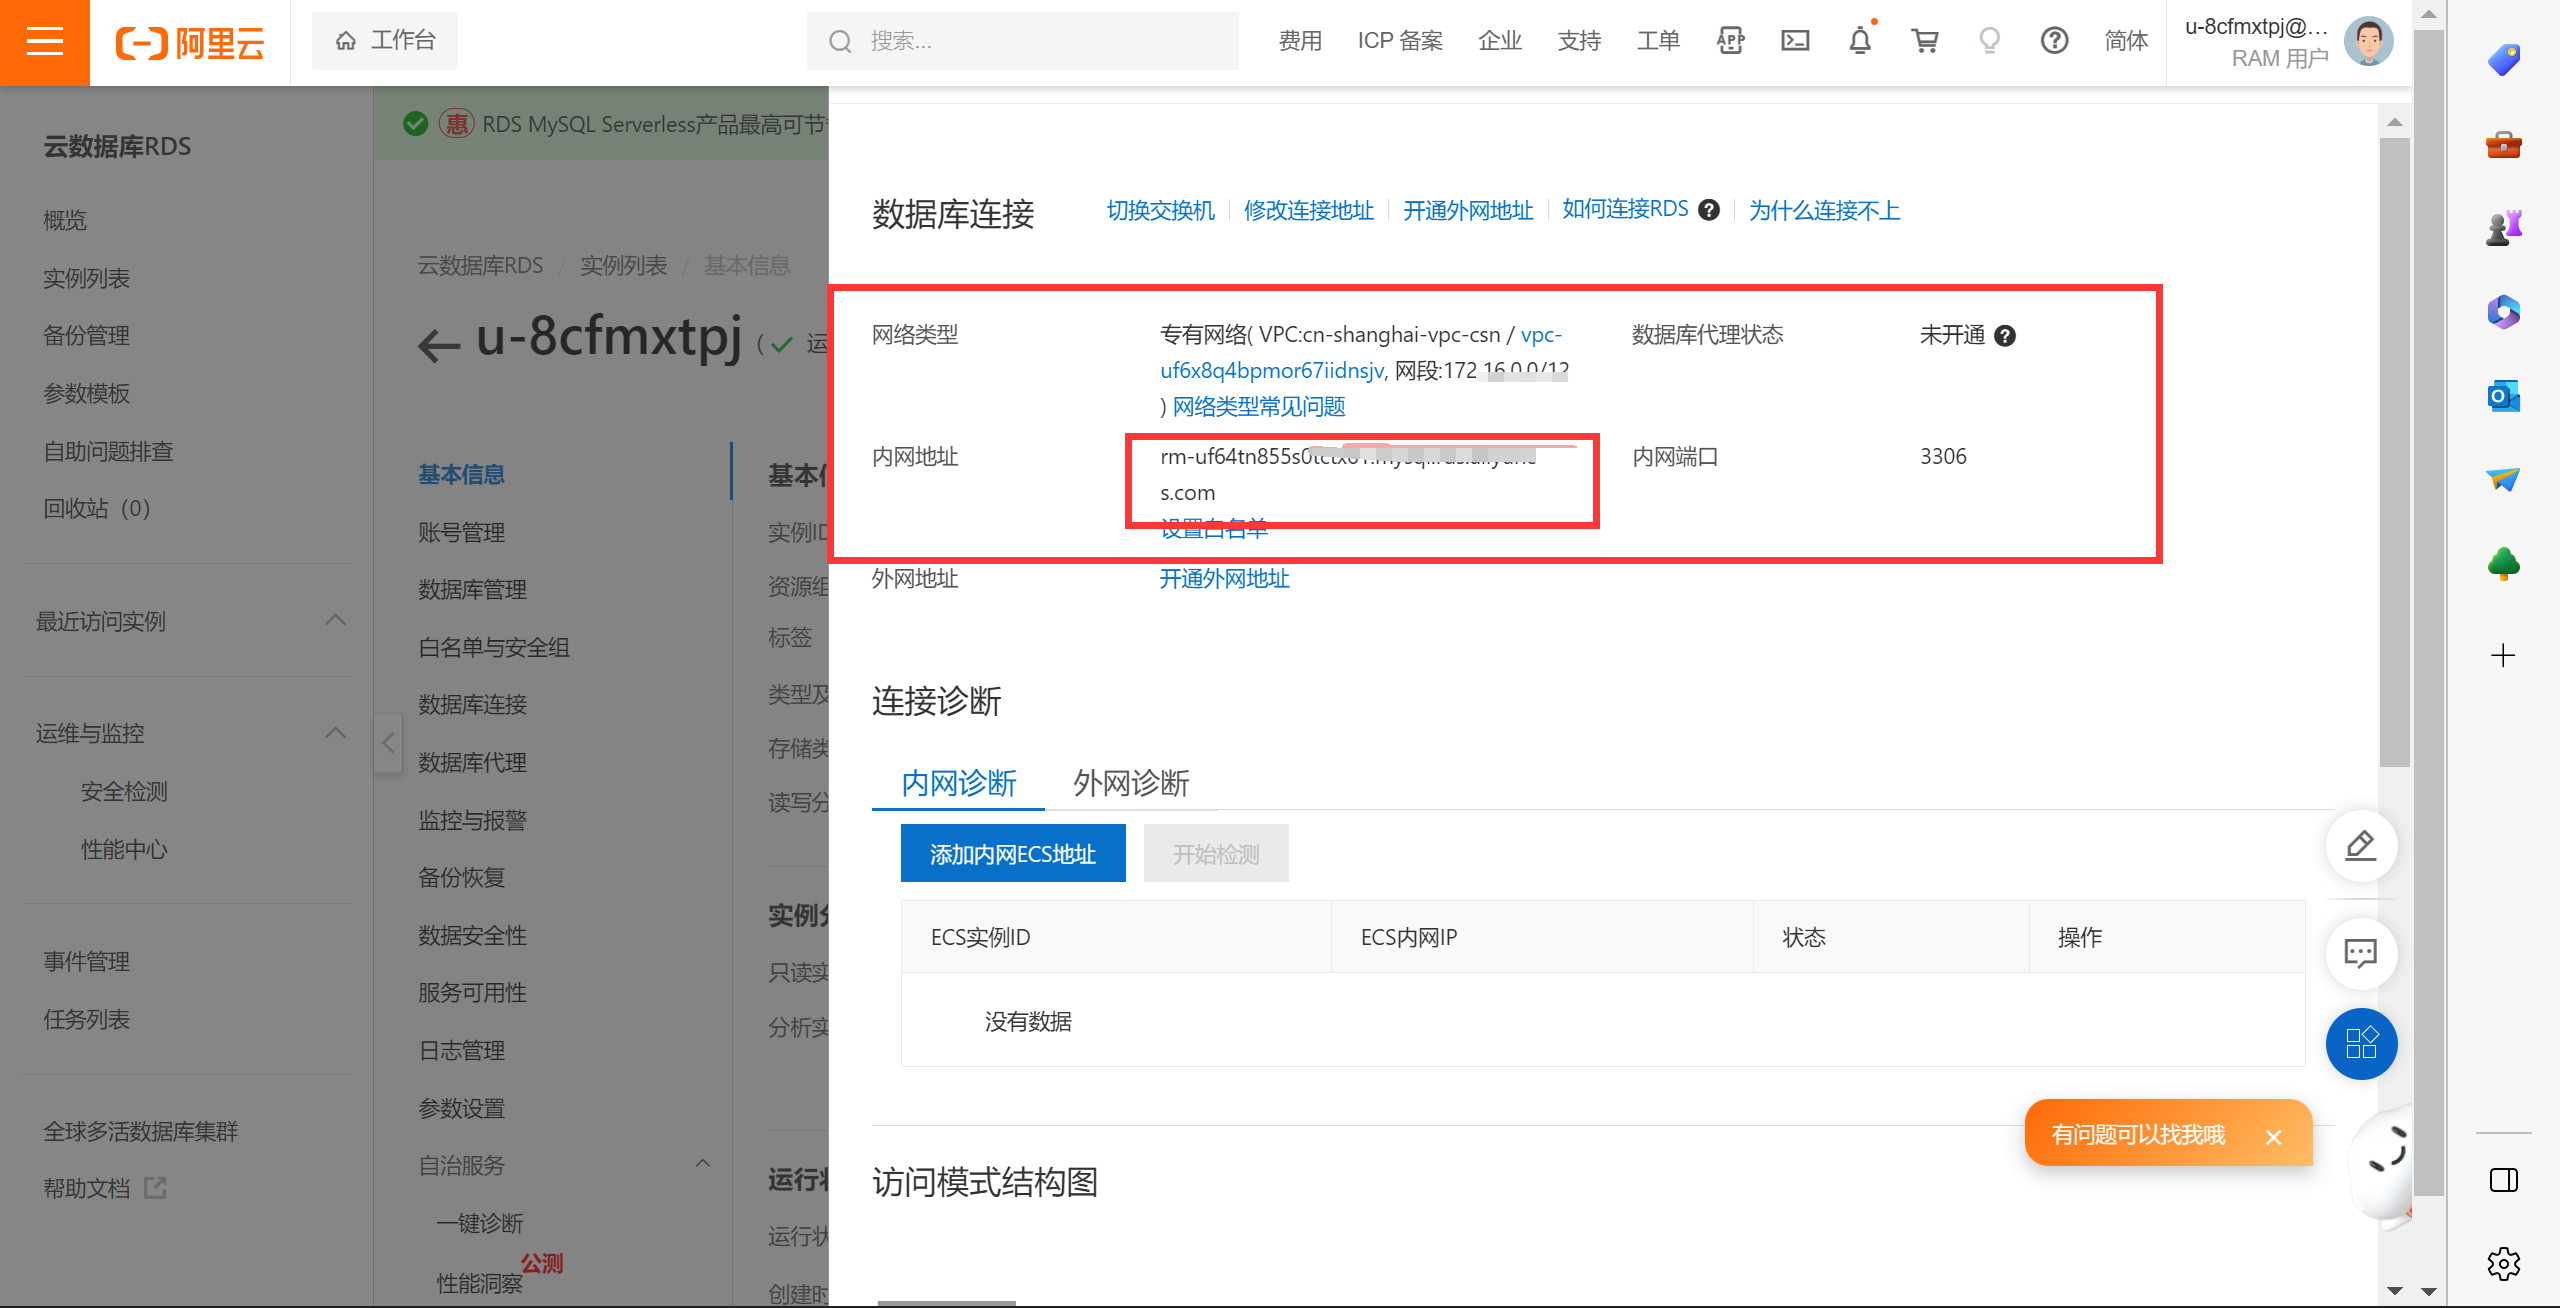
Task: Open the Cloud Shell terminal icon
Action: point(1795,41)
